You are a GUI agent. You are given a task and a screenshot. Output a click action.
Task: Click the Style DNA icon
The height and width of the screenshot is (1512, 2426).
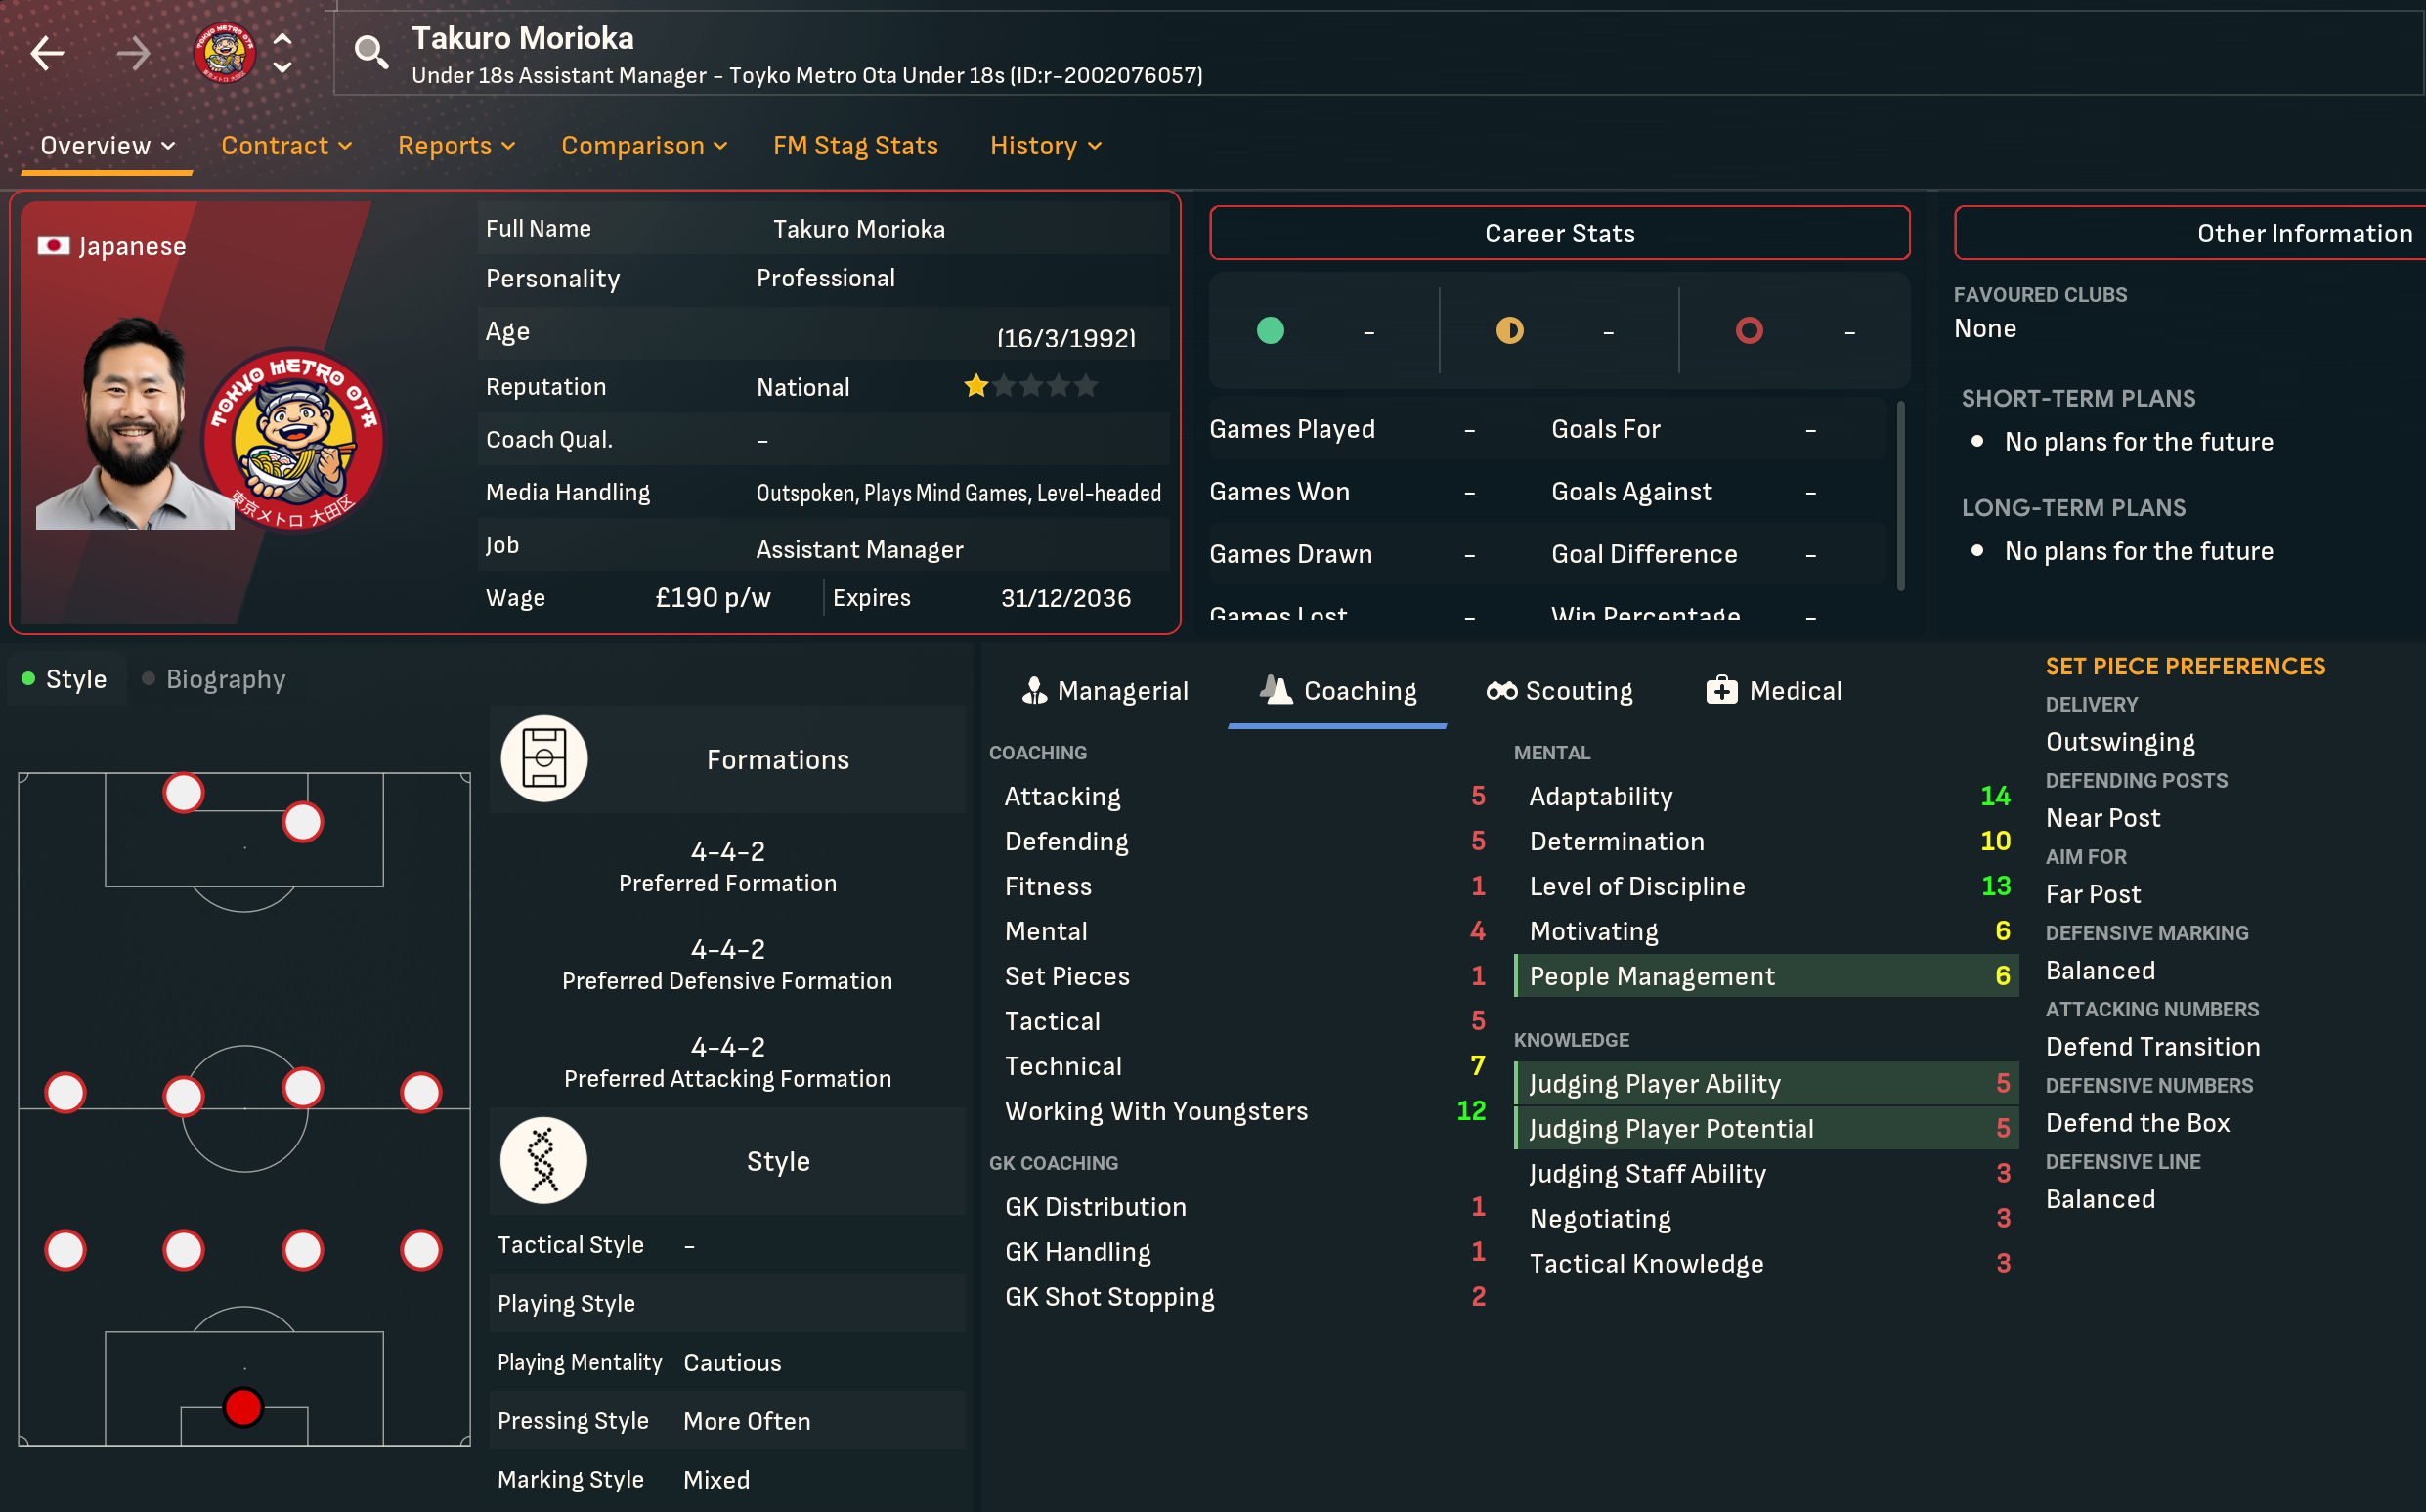(x=544, y=1160)
